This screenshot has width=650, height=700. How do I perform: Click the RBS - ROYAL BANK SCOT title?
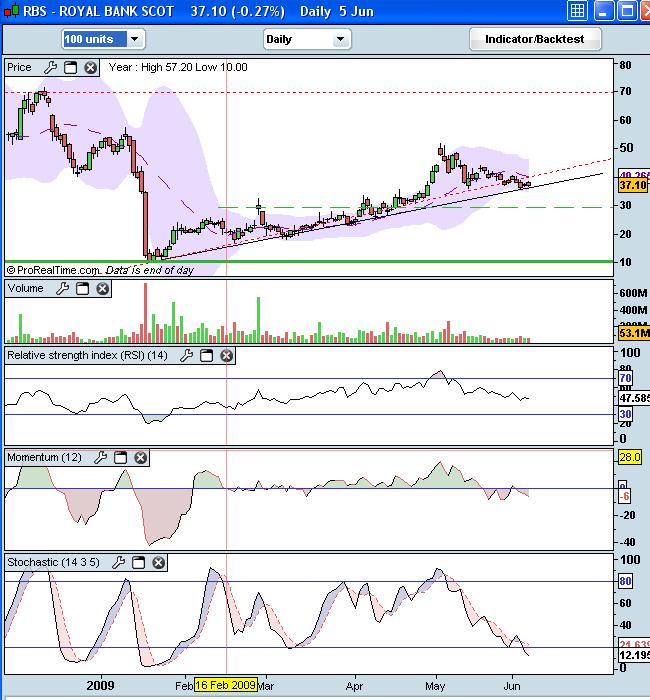[98, 11]
